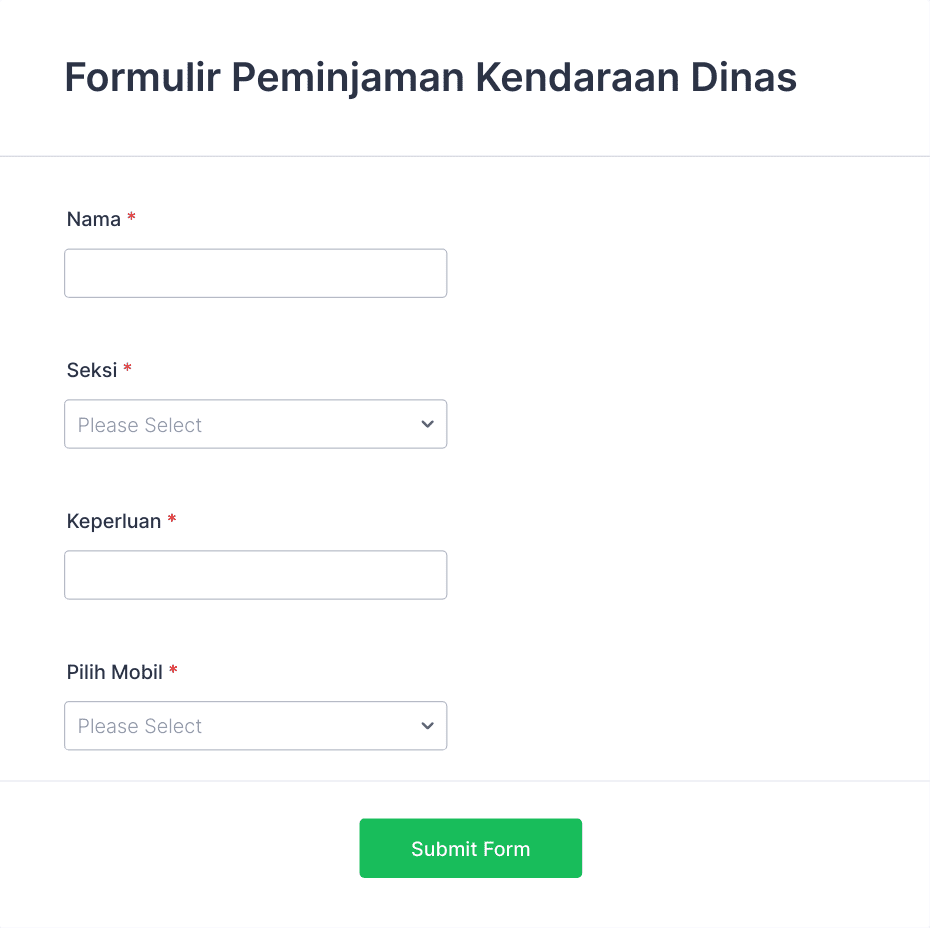Click the chevron arrow in Seksi dropdown
The width and height of the screenshot is (930, 928).
[427, 424]
